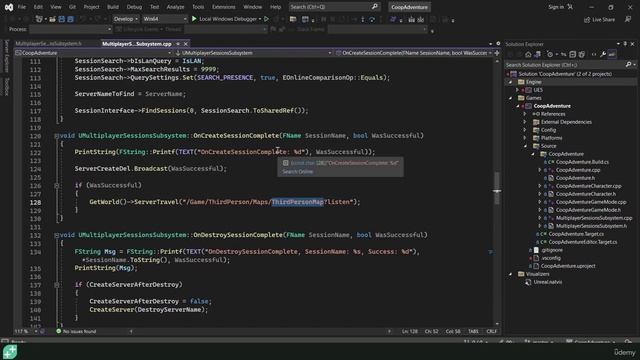640x360 pixels.
Task: Collapse the Visualizers folder
Action: [x=510, y=274]
